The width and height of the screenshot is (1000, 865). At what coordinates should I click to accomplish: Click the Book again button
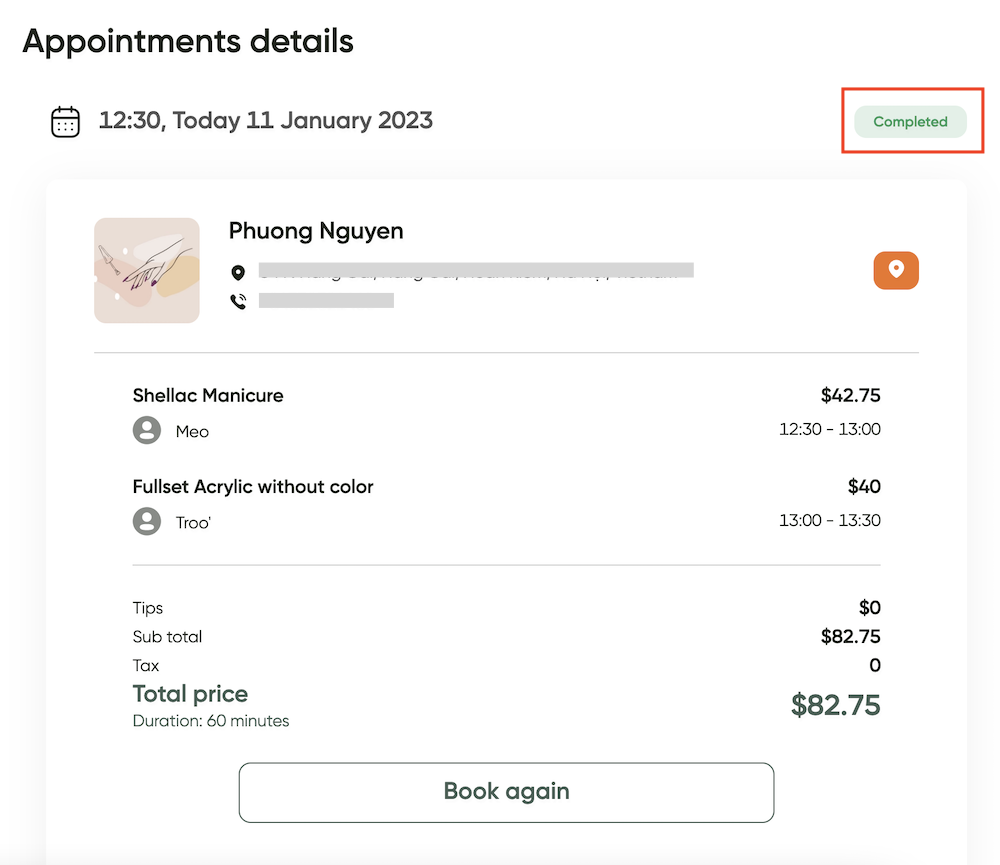506,792
